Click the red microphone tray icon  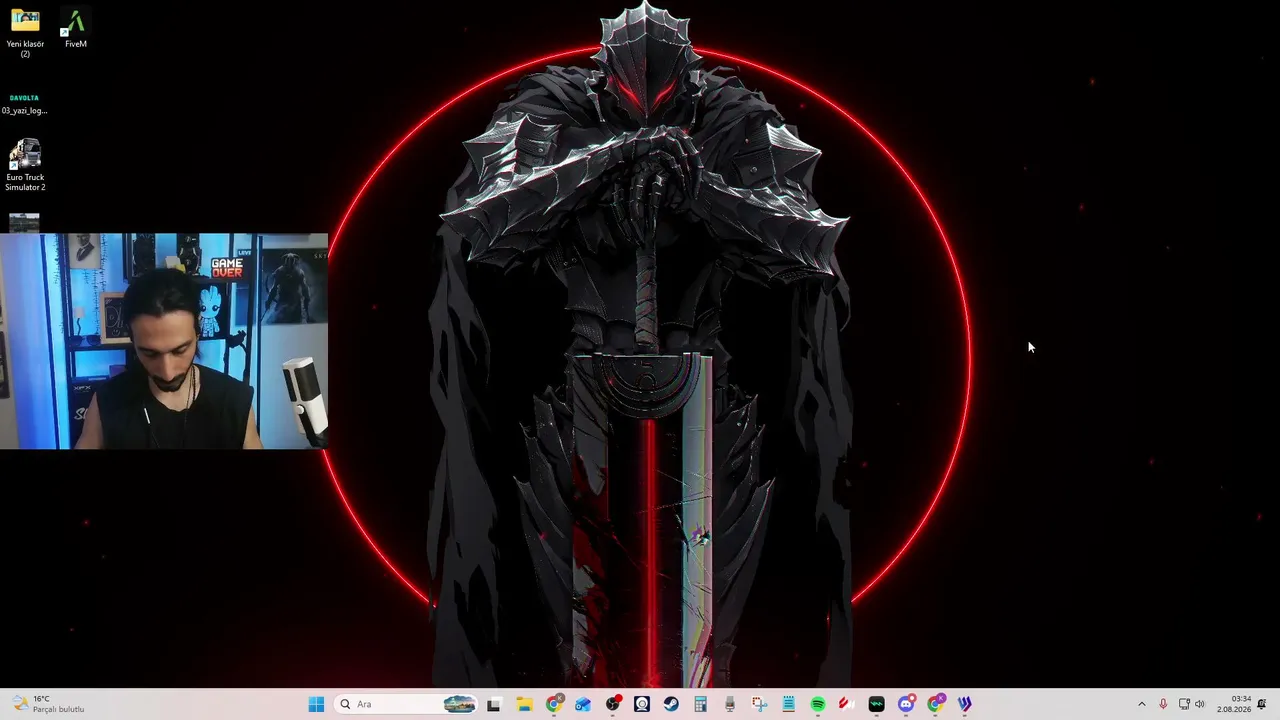[1163, 704]
